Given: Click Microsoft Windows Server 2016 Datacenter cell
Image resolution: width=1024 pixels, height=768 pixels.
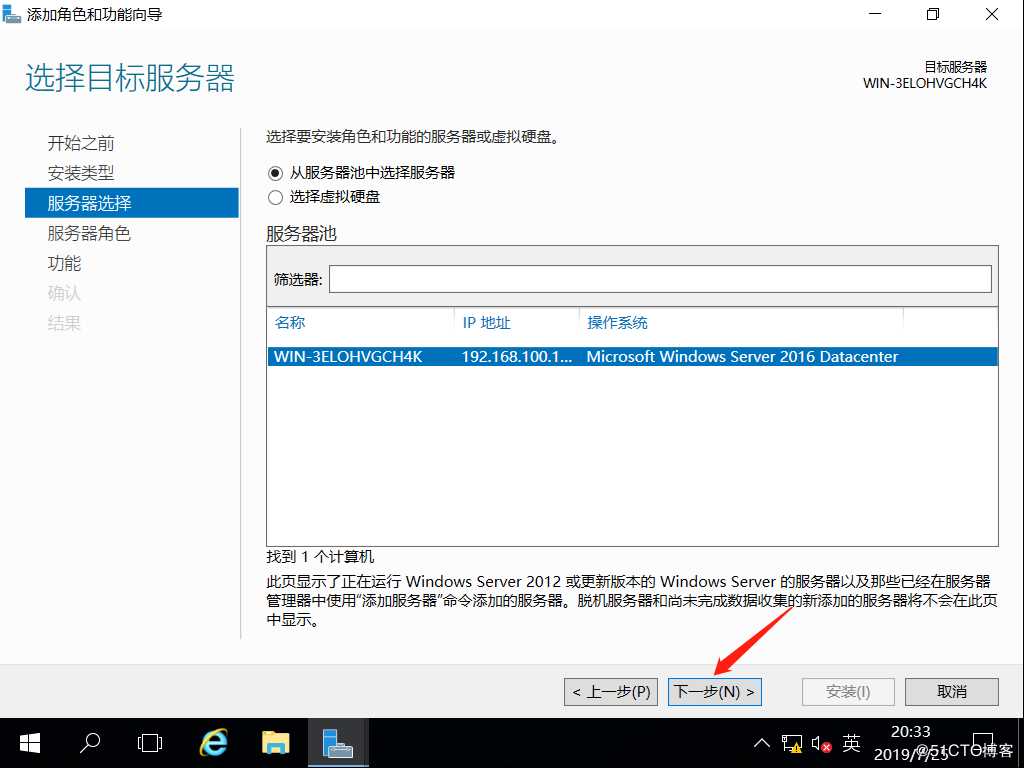Looking at the screenshot, I should point(742,357).
